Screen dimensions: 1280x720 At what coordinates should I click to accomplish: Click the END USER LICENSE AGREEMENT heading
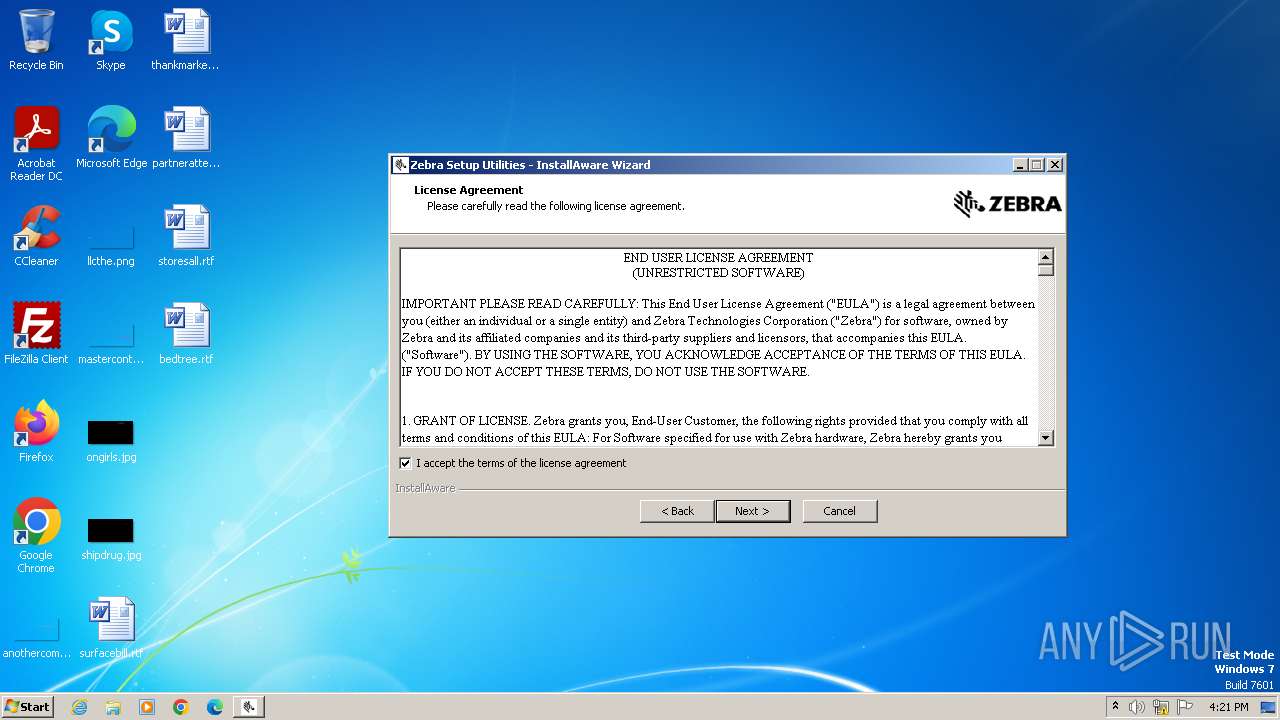(x=718, y=258)
